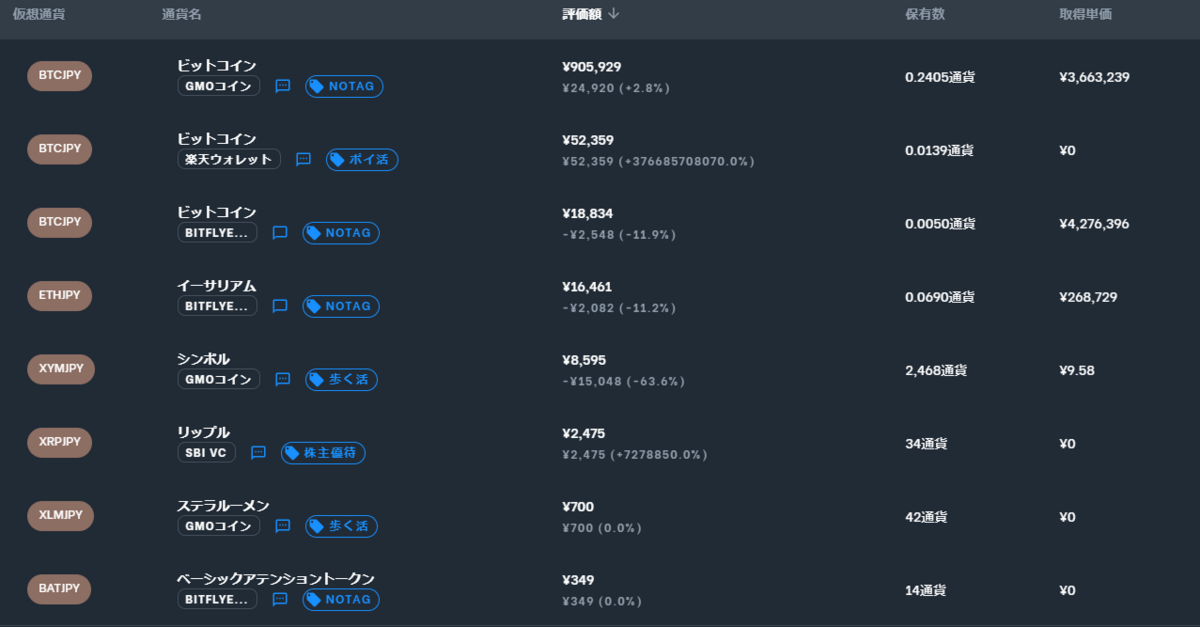
Task: Sort by the 保有数 column header
Action: (925, 14)
